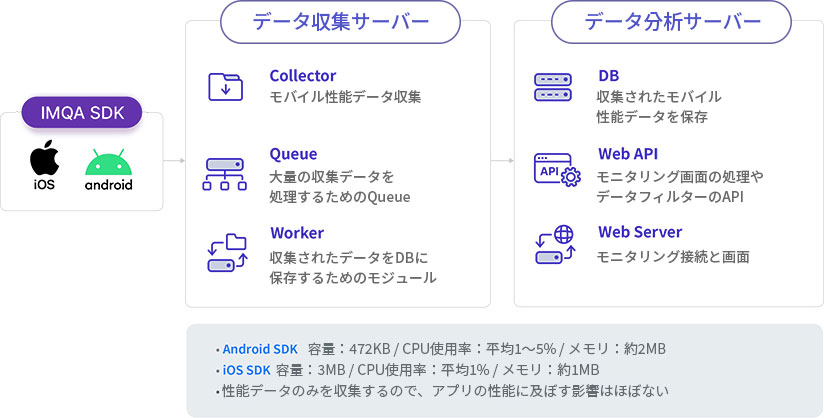824x418 pixels.
Task: Click the DB heading label
Action: tap(609, 76)
